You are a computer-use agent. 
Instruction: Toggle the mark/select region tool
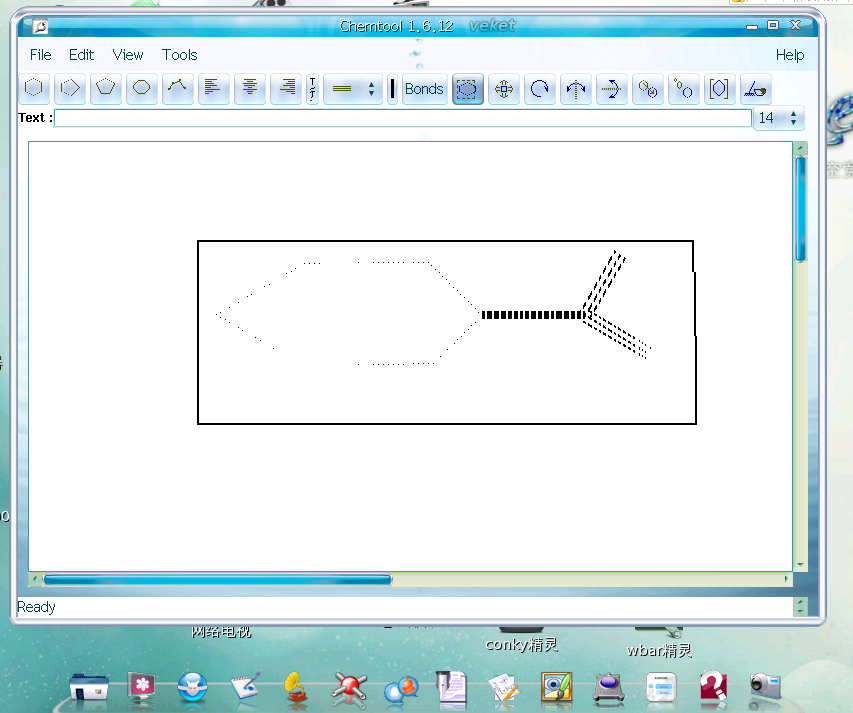[467, 89]
